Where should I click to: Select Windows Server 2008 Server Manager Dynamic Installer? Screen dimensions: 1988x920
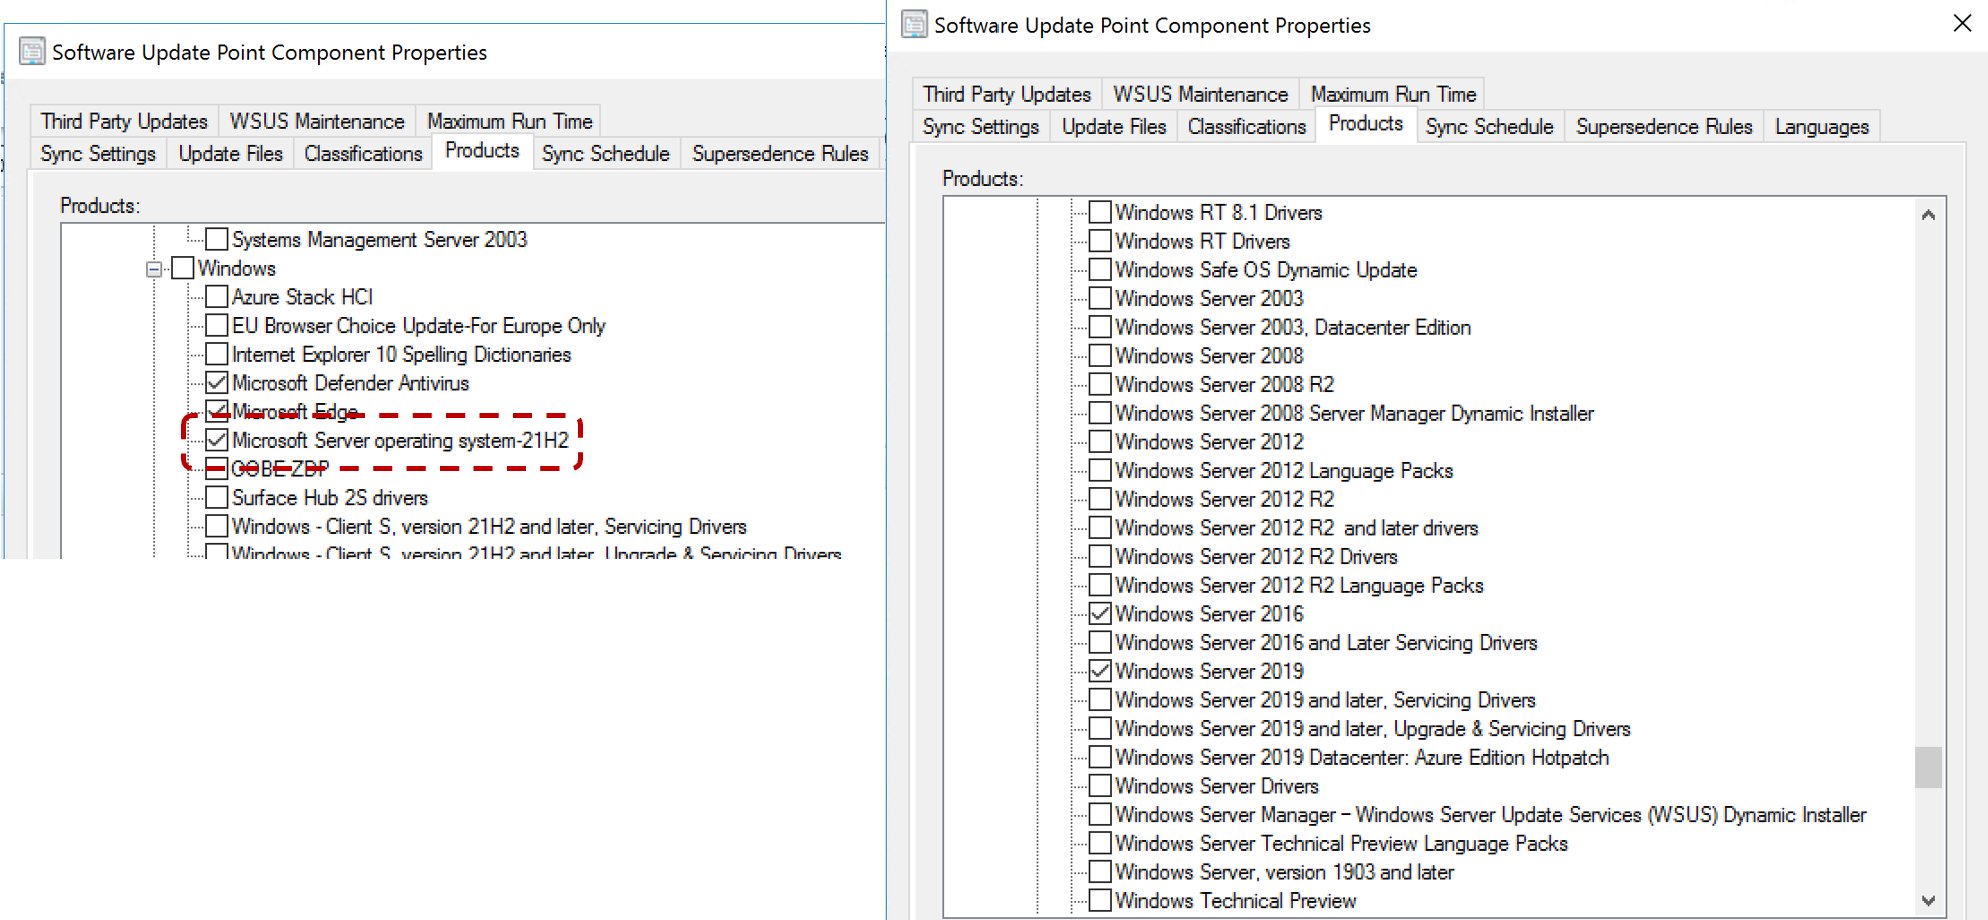click(1354, 413)
